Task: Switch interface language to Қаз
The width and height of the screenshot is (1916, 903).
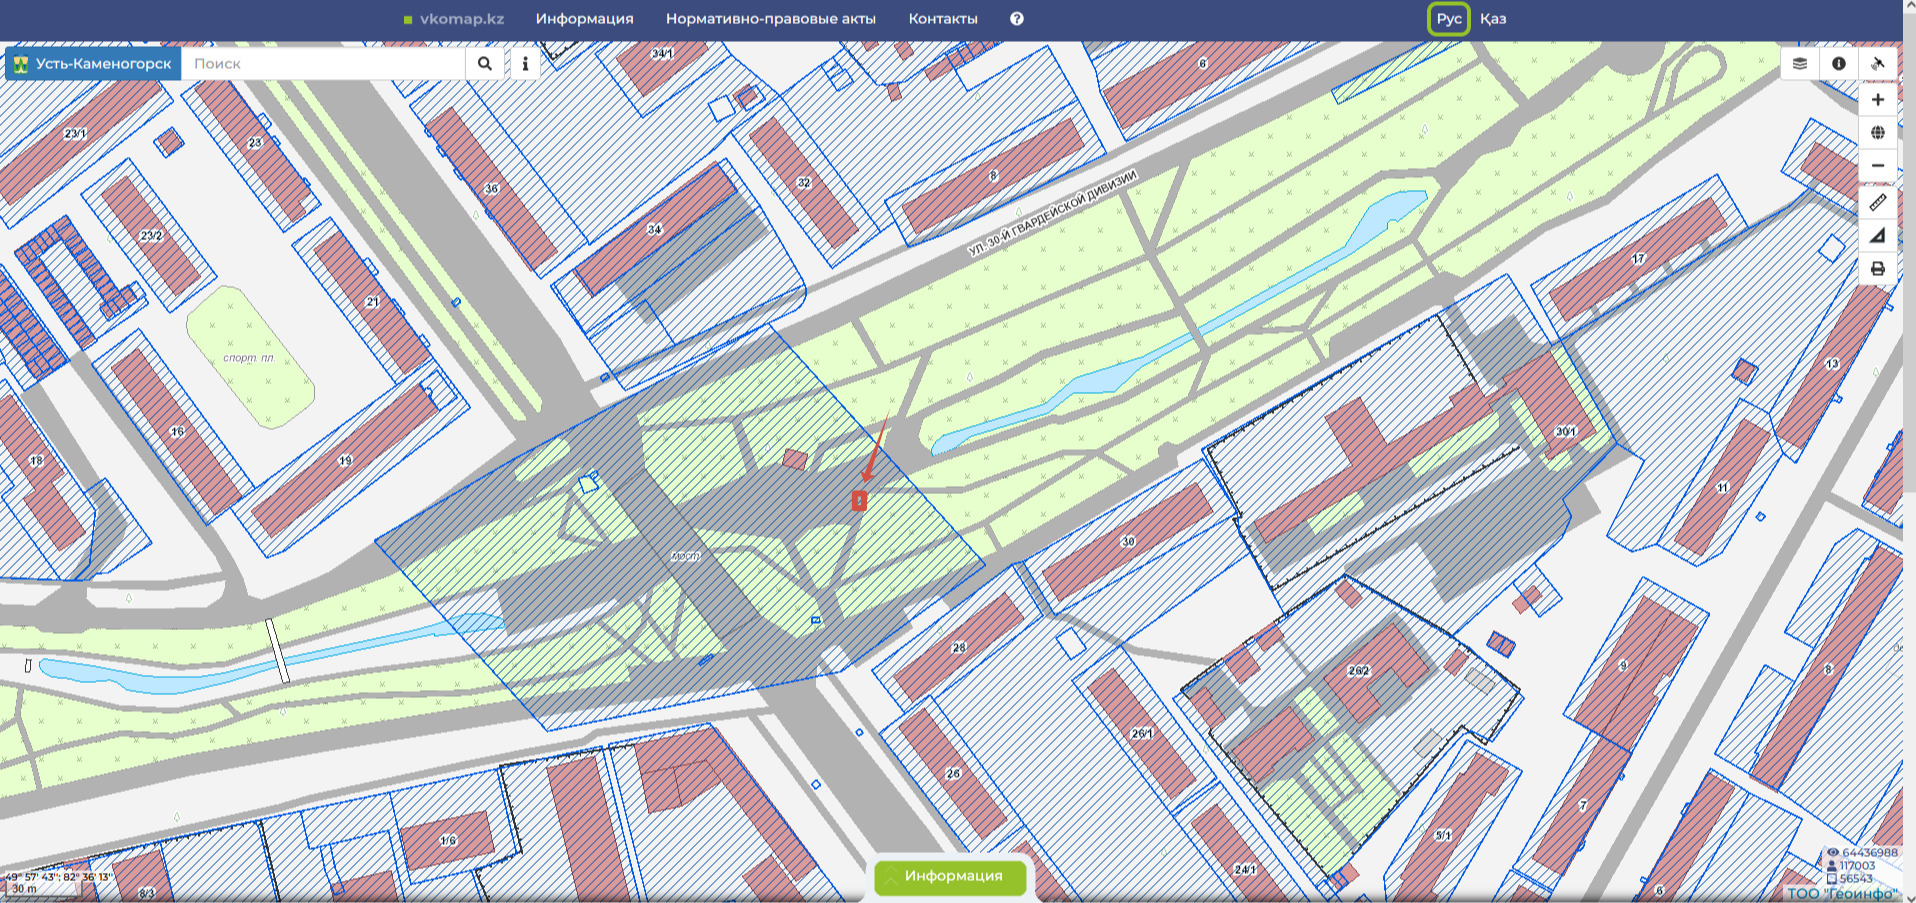Action: tap(1493, 19)
